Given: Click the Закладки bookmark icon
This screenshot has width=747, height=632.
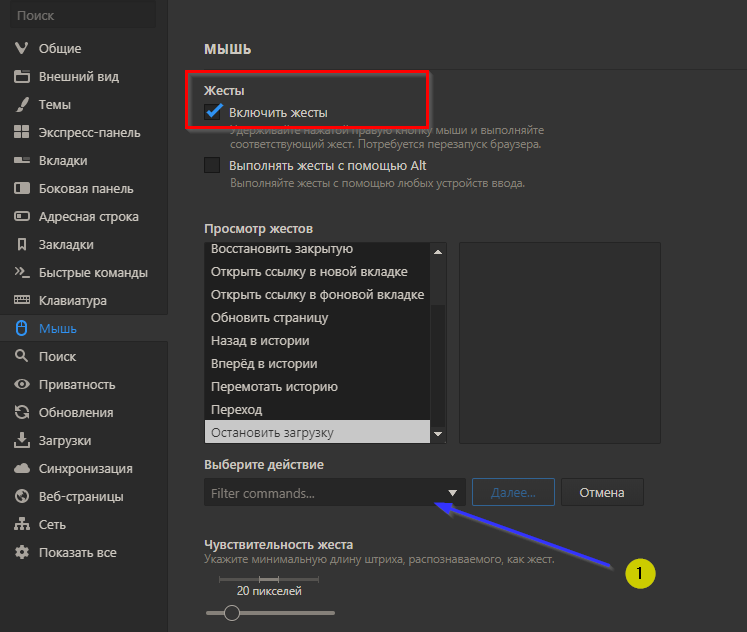Looking at the screenshot, I should tap(21, 244).
